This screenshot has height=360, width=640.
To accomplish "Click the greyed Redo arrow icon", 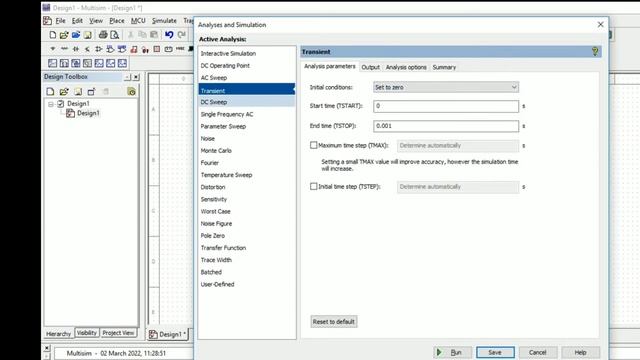I will [x=181, y=35].
